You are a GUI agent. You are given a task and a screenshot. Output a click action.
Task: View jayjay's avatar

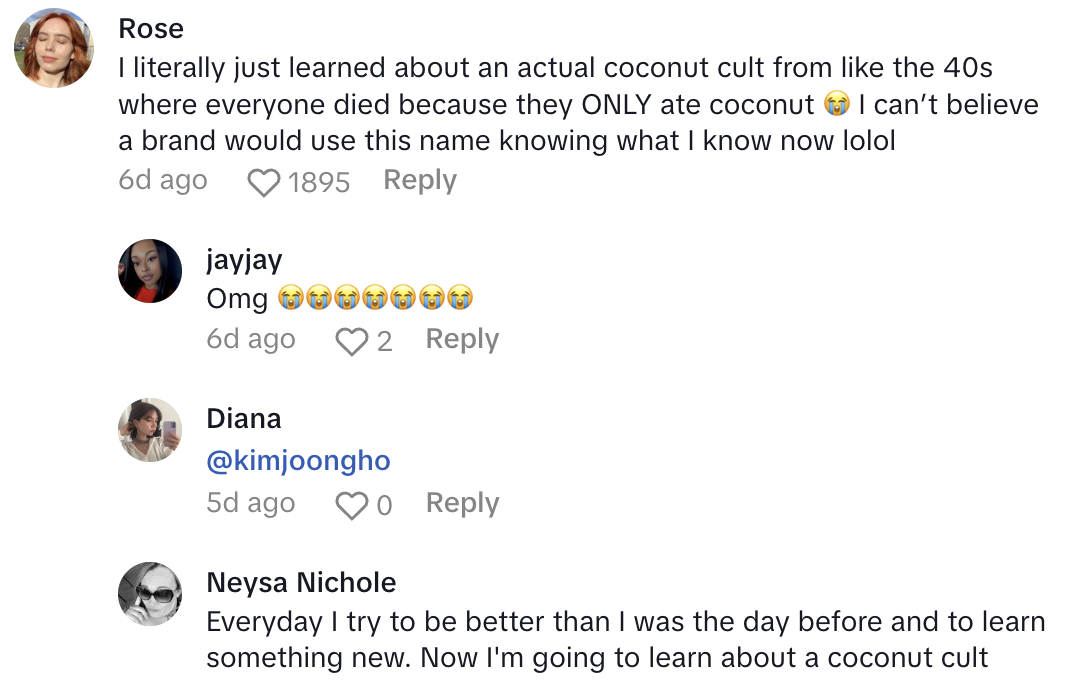tap(150, 271)
